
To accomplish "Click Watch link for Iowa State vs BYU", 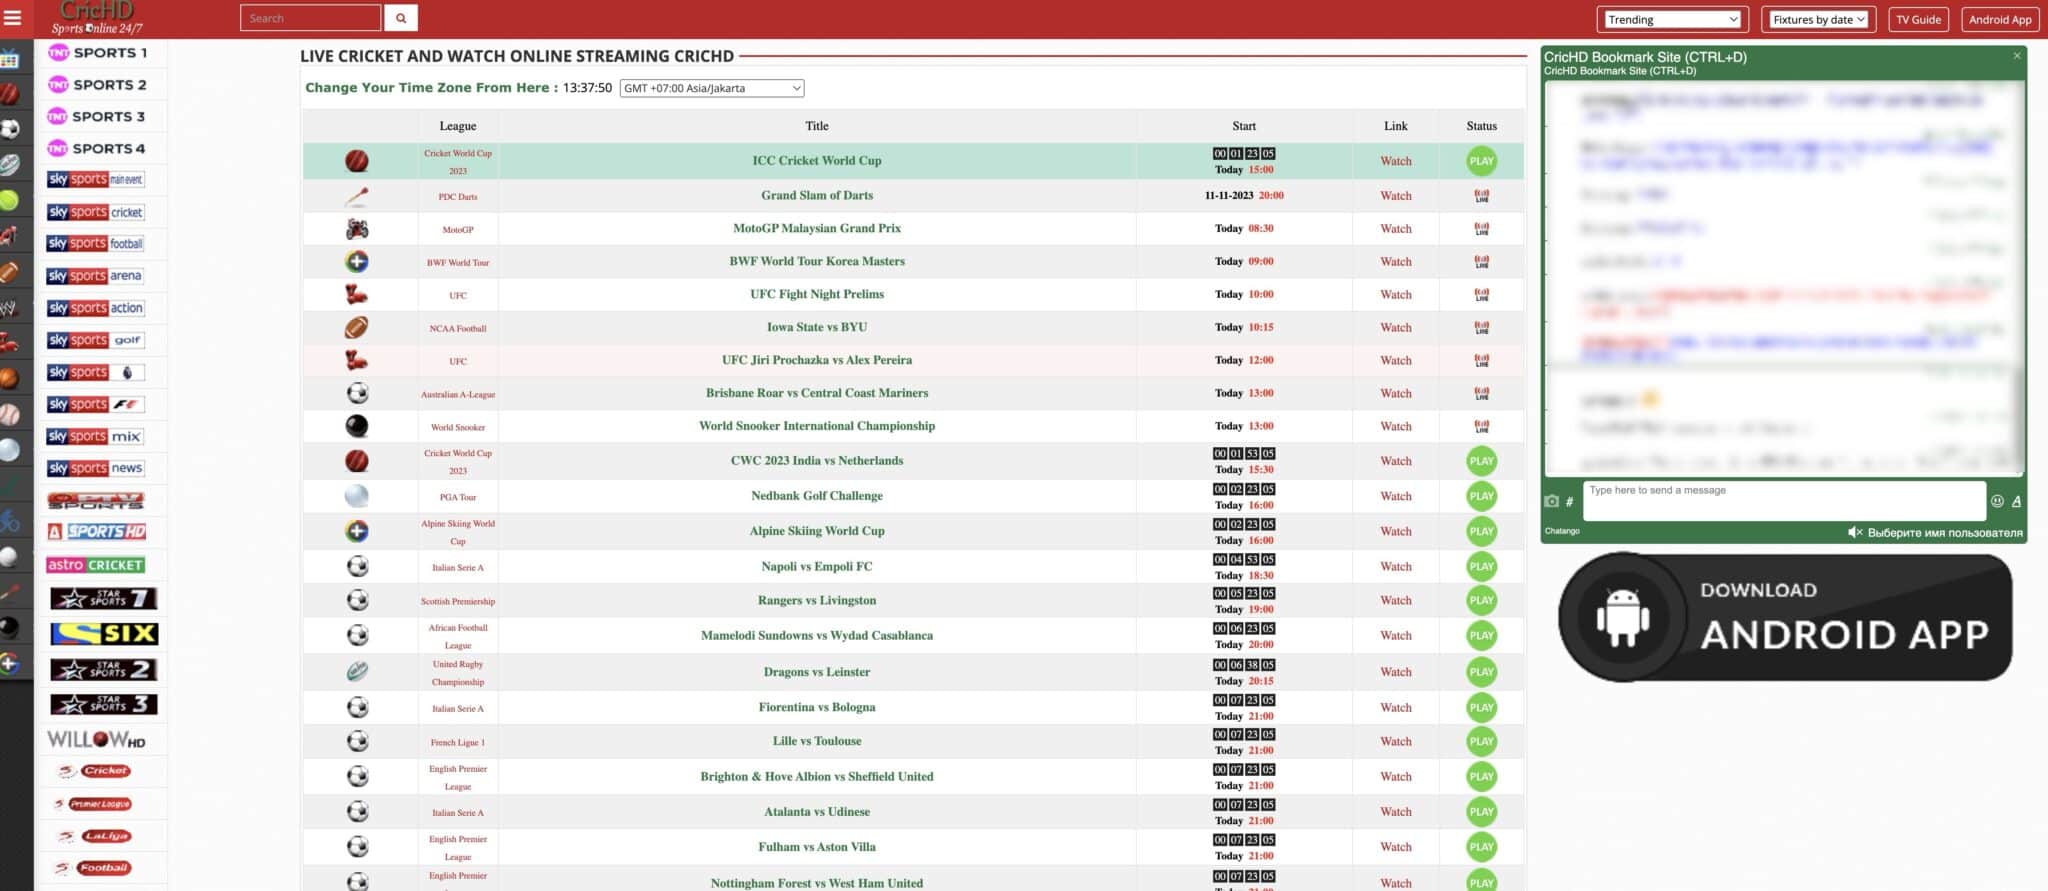I will click(x=1395, y=328).
